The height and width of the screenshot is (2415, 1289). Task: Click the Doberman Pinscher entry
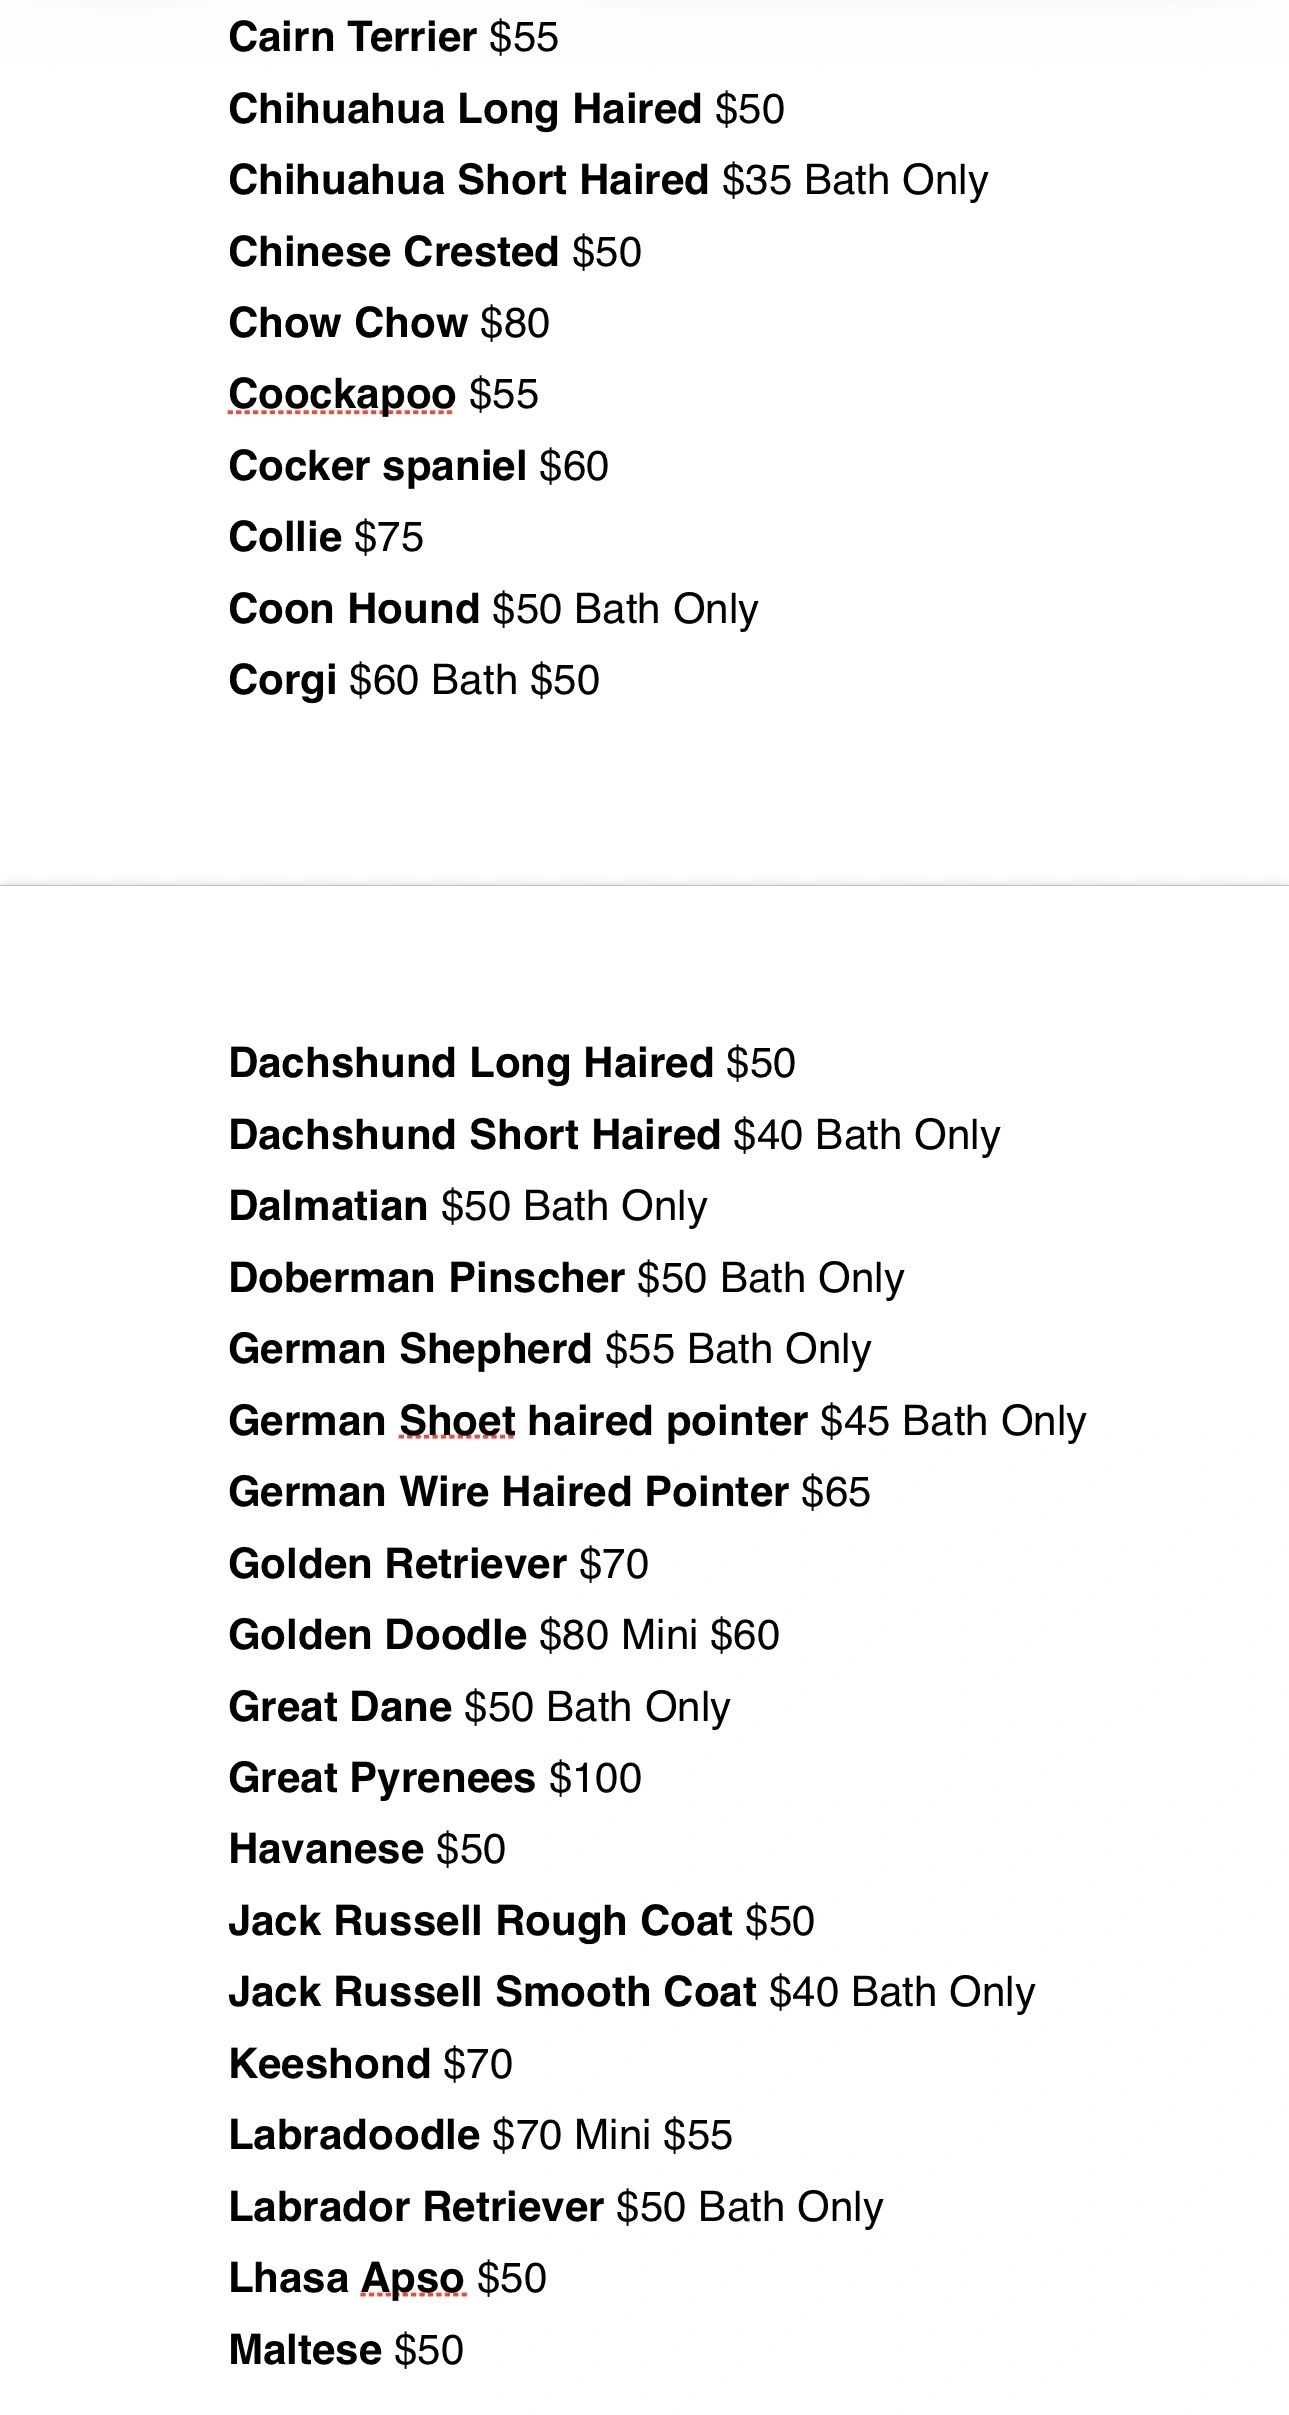point(566,1278)
